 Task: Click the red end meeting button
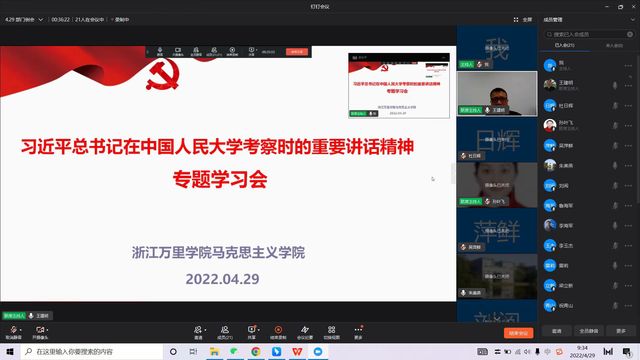click(x=518, y=333)
